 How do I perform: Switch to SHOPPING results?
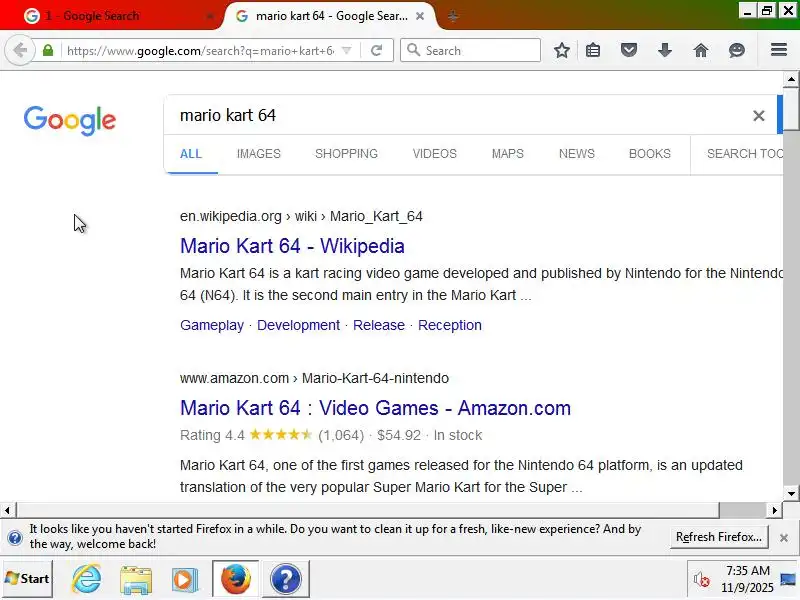[x=346, y=154]
